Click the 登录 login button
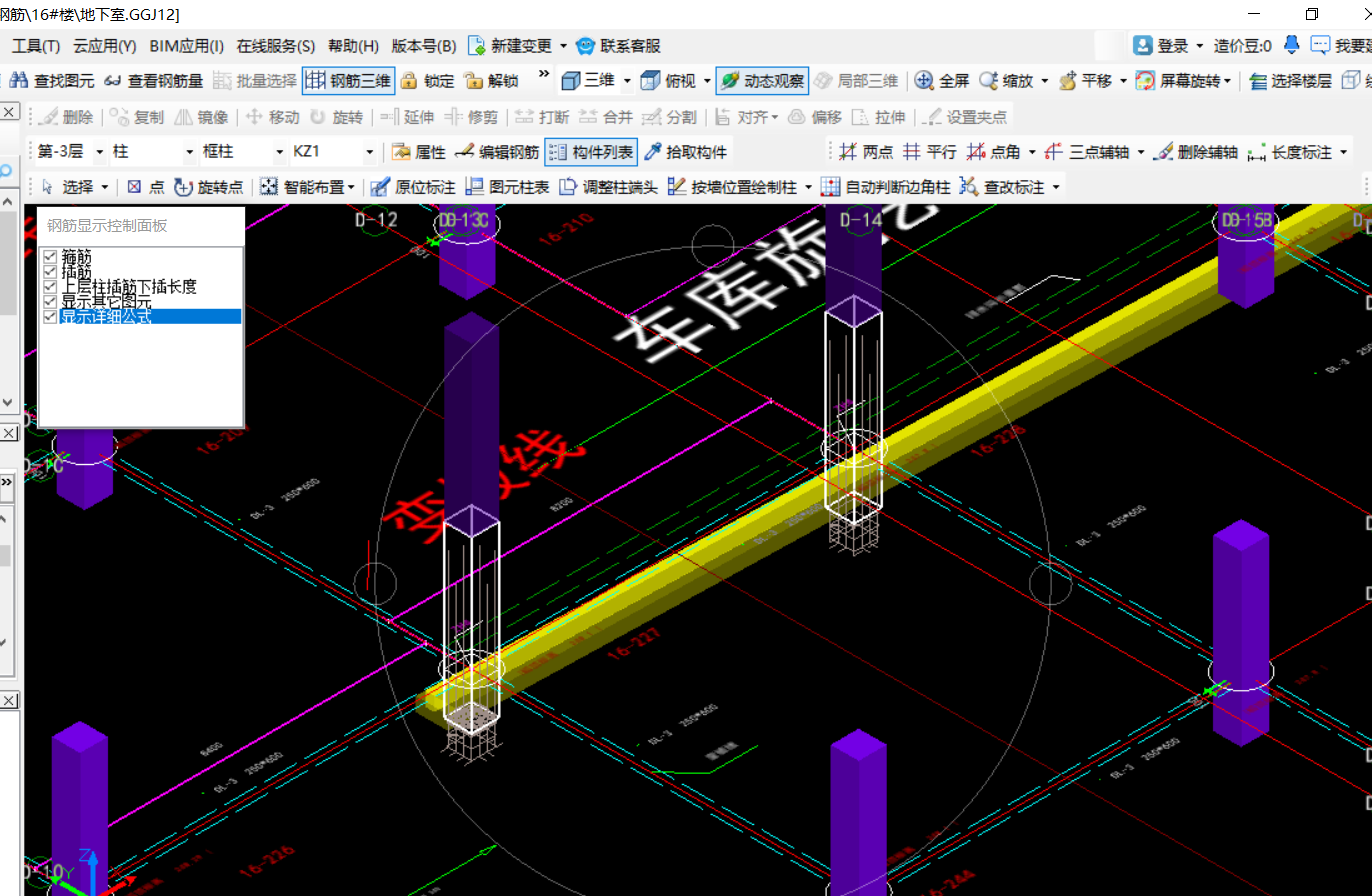 pyautogui.click(x=1163, y=46)
